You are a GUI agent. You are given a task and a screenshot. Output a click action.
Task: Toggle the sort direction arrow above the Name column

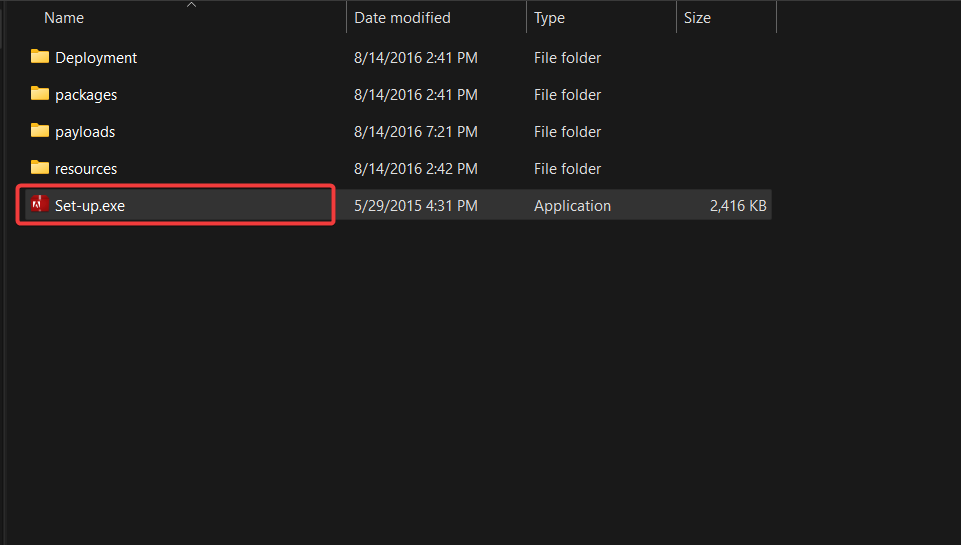[x=191, y=5]
